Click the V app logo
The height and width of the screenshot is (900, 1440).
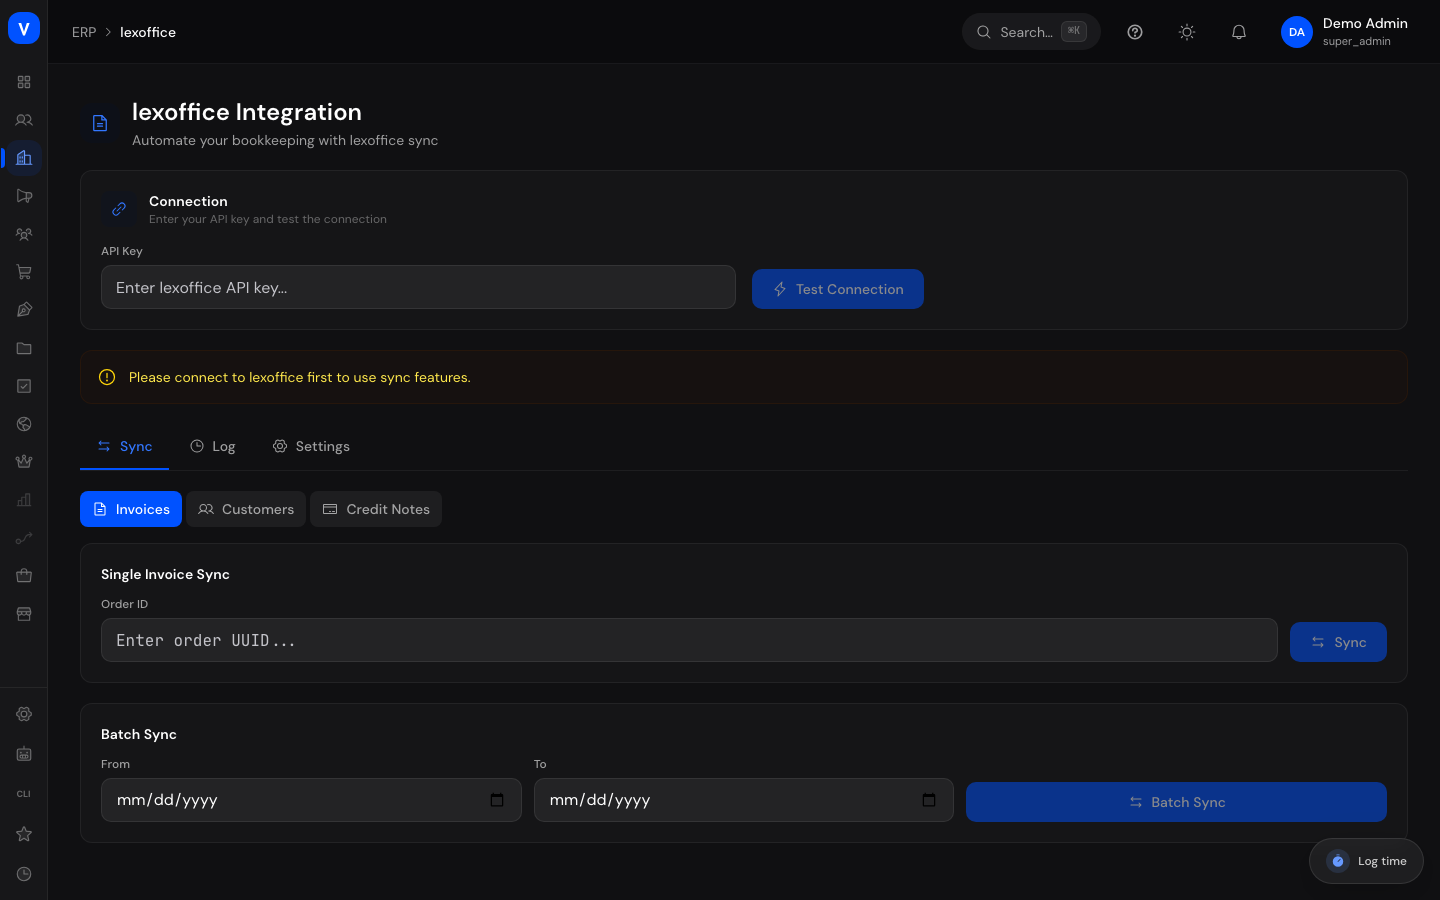pos(24,28)
